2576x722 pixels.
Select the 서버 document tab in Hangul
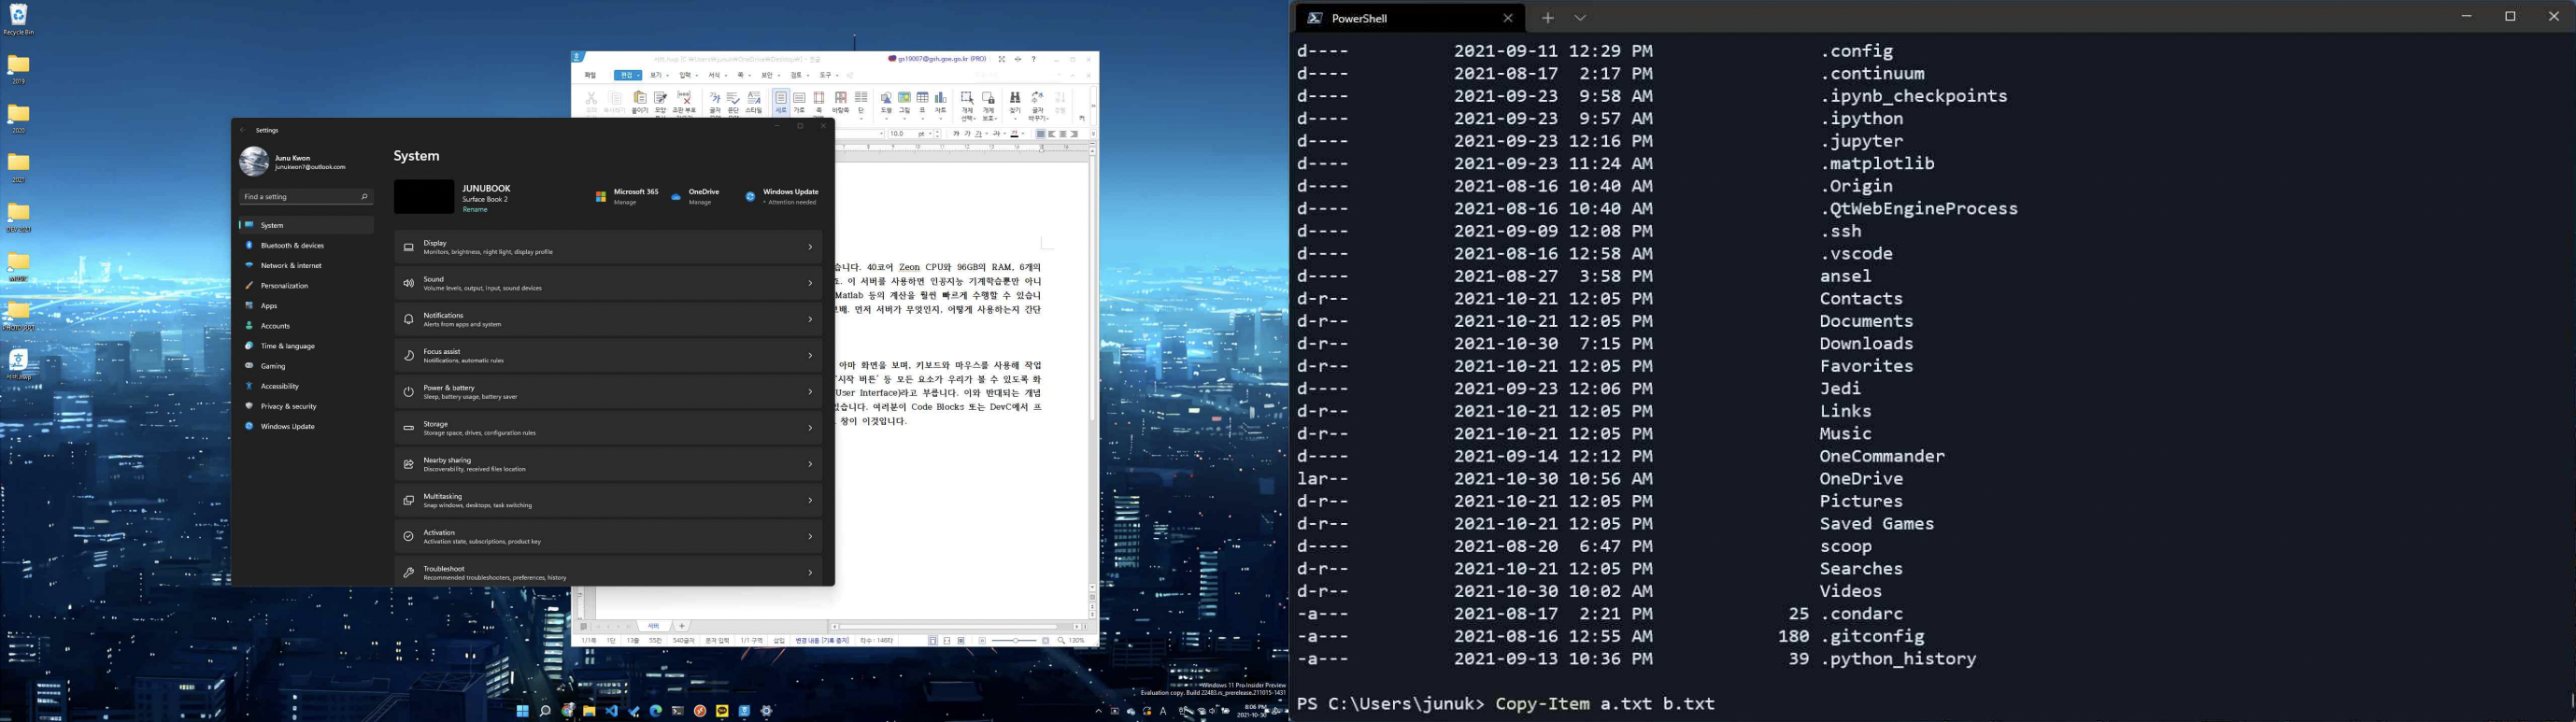(x=653, y=626)
